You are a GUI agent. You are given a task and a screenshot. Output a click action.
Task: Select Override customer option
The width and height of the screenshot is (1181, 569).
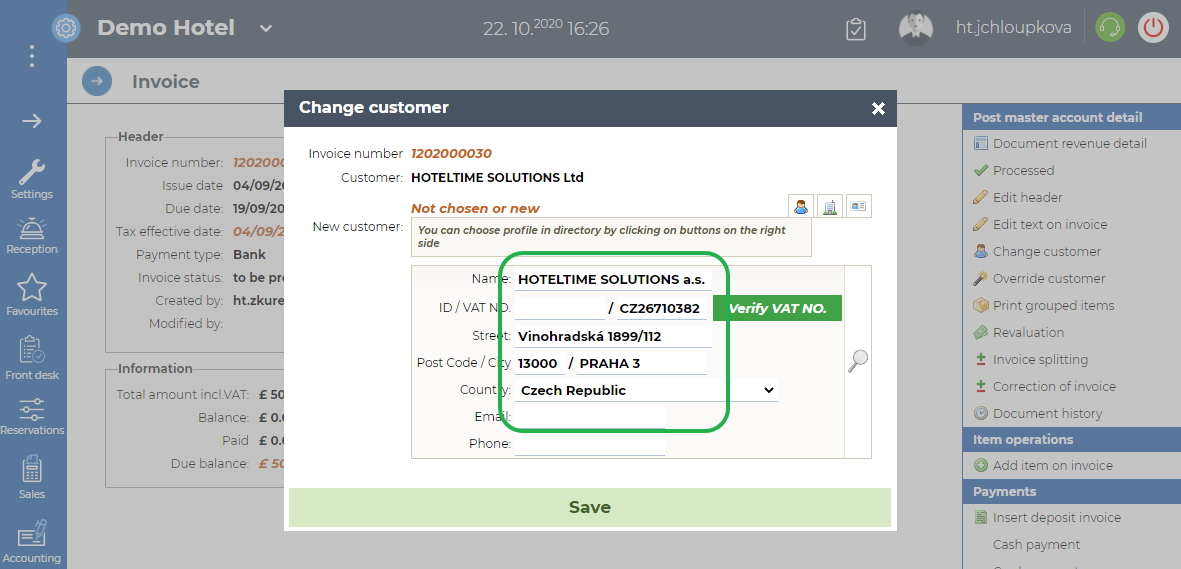click(1048, 279)
